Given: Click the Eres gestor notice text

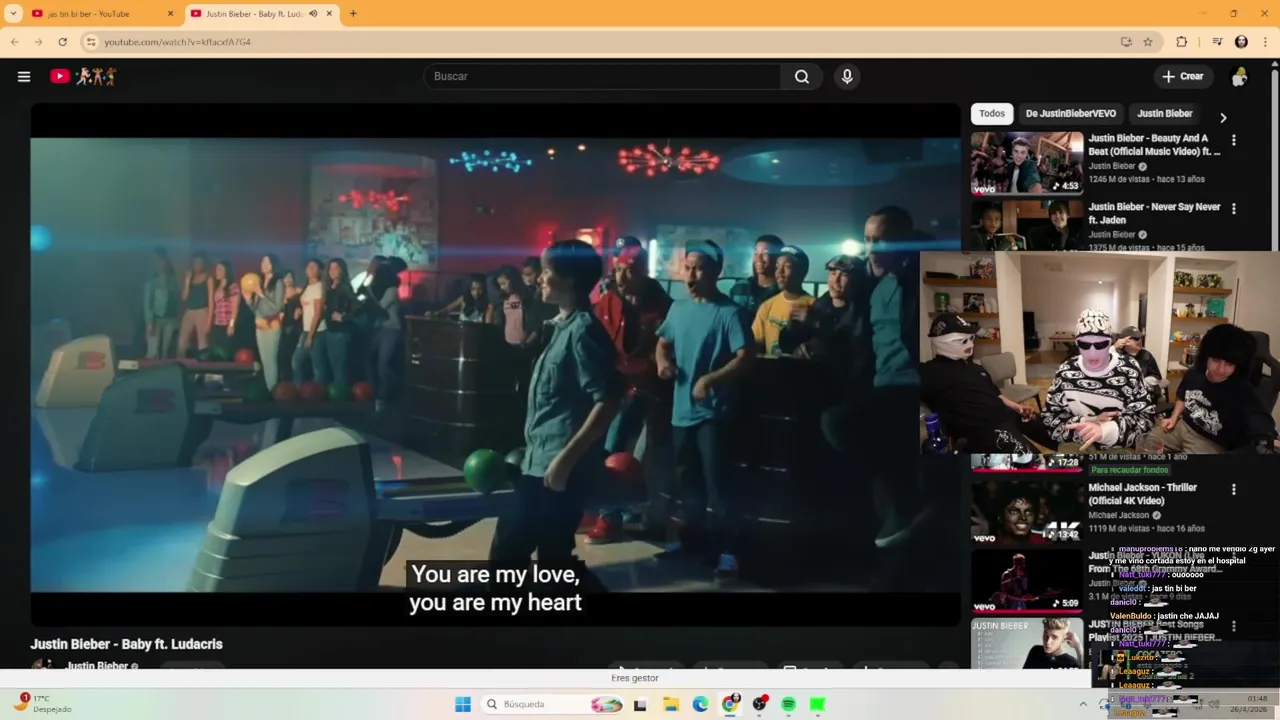Looking at the screenshot, I should pos(635,678).
